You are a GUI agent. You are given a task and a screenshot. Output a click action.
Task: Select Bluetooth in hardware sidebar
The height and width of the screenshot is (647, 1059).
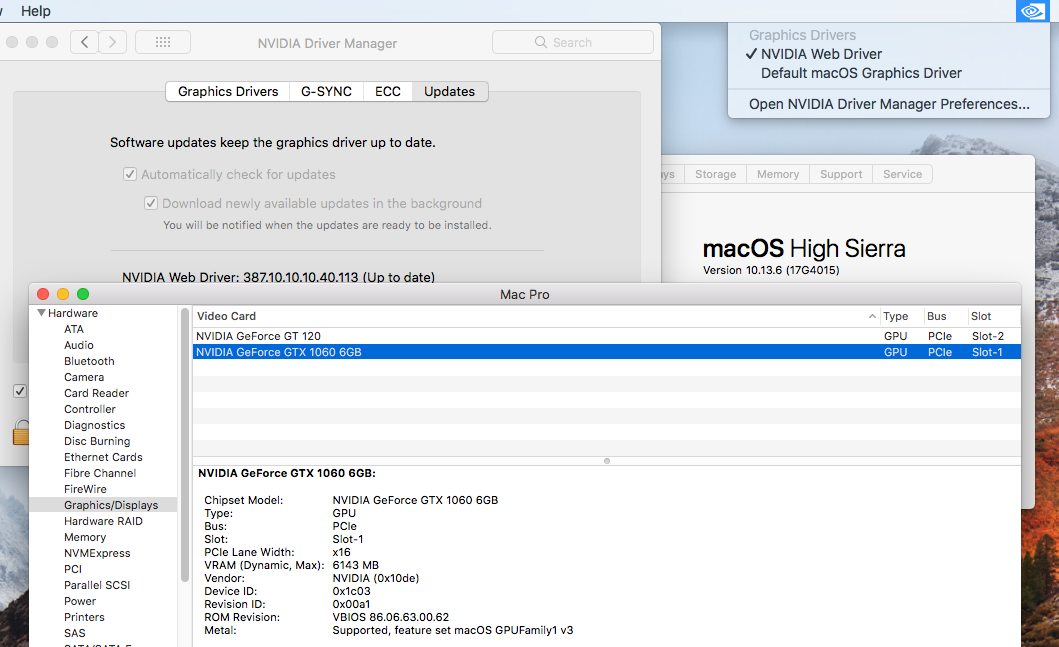tap(89, 361)
